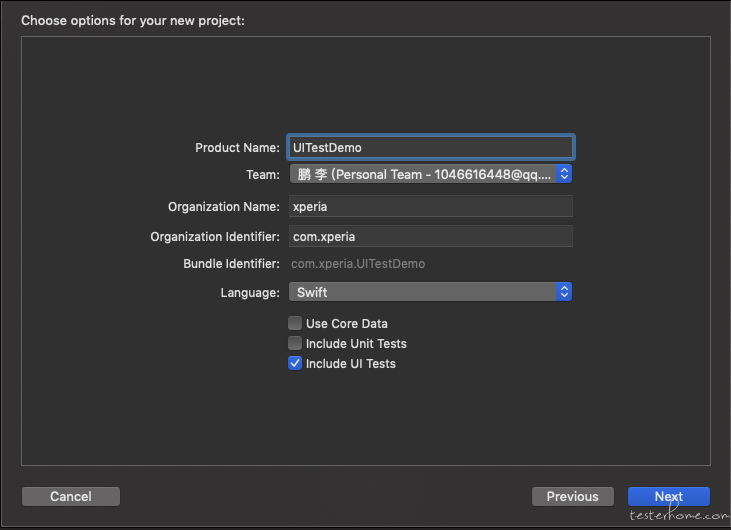
Task: Click the Product Name label
Action: click(x=237, y=148)
